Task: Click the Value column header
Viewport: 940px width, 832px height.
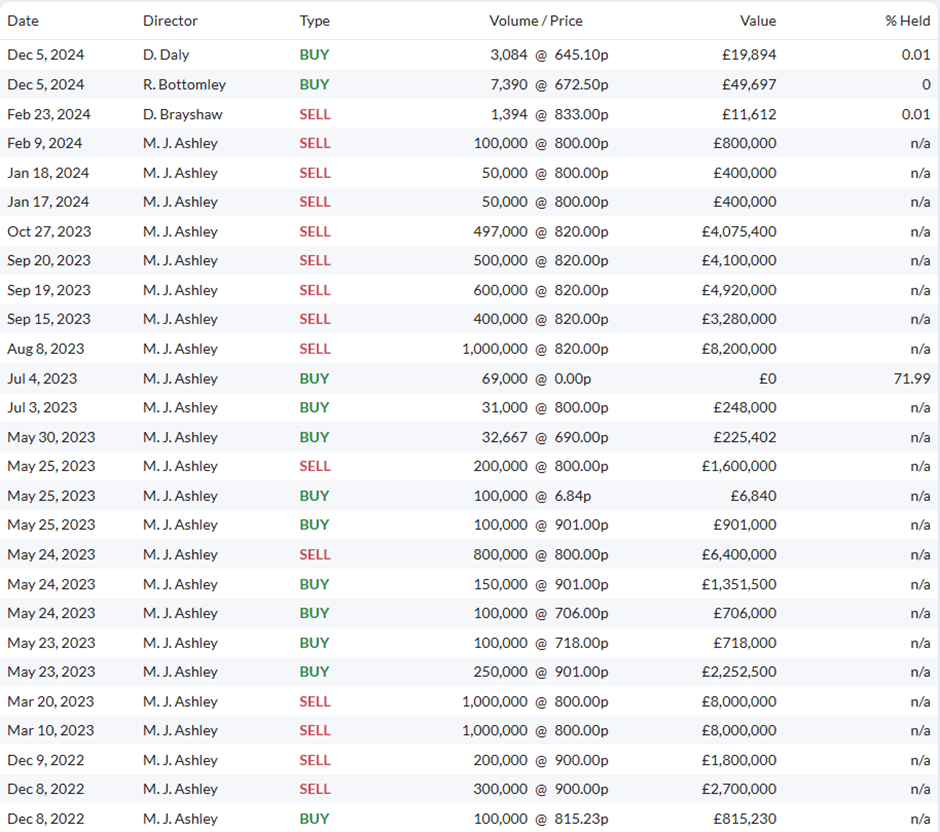Action: point(758,21)
